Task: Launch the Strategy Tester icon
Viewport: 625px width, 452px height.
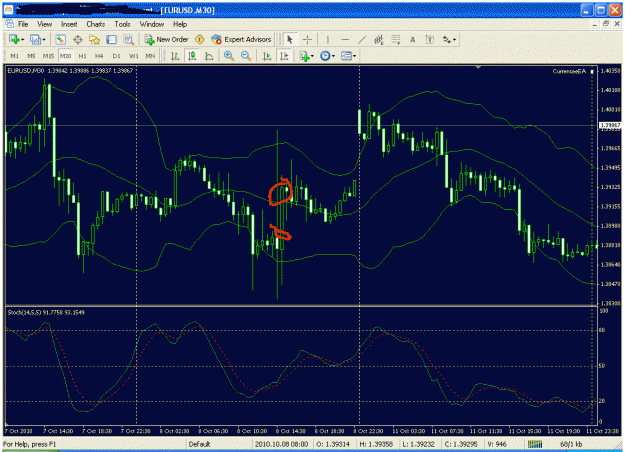Action: (x=128, y=39)
